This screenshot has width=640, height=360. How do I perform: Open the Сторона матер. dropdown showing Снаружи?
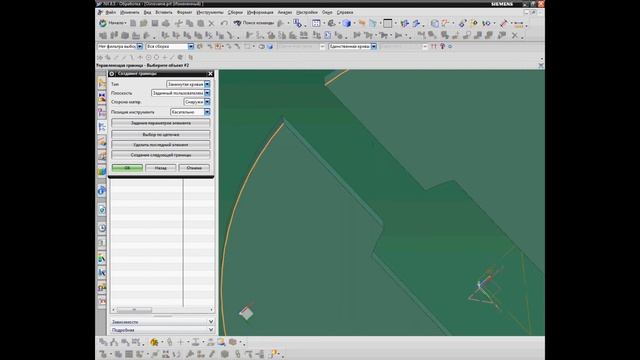pos(197,102)
